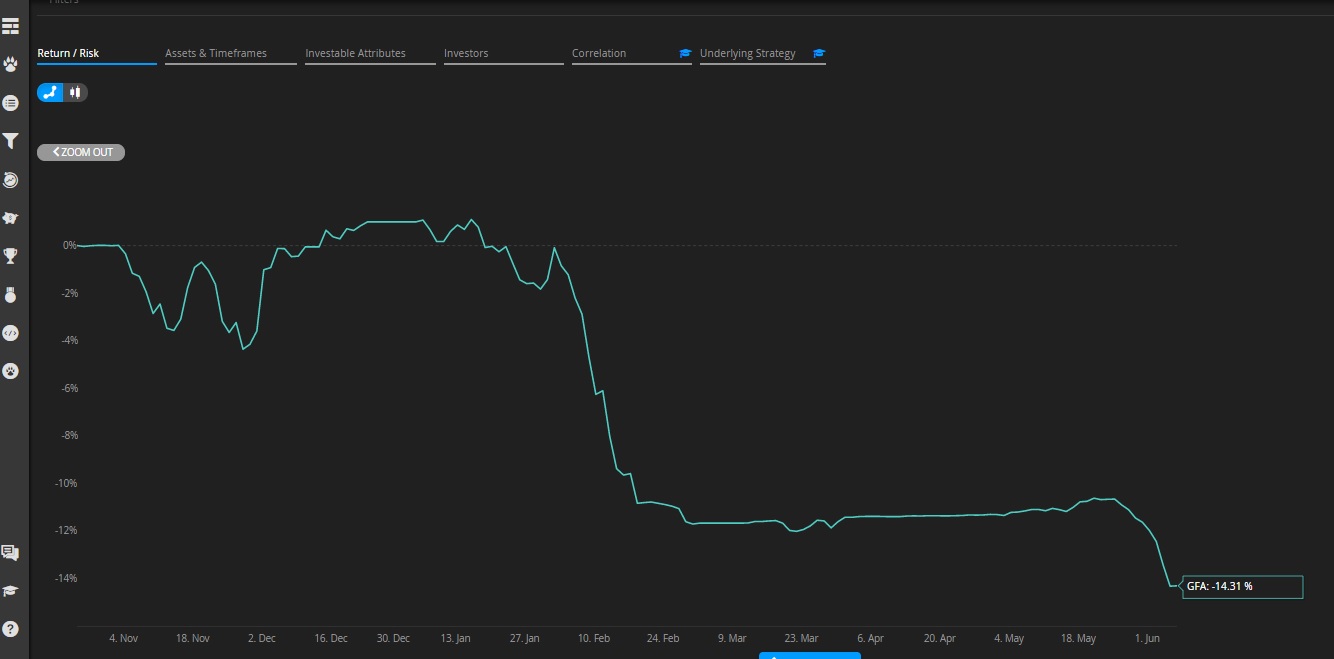
Task: Click the 27. Jan date label
Action: [525, 638]
